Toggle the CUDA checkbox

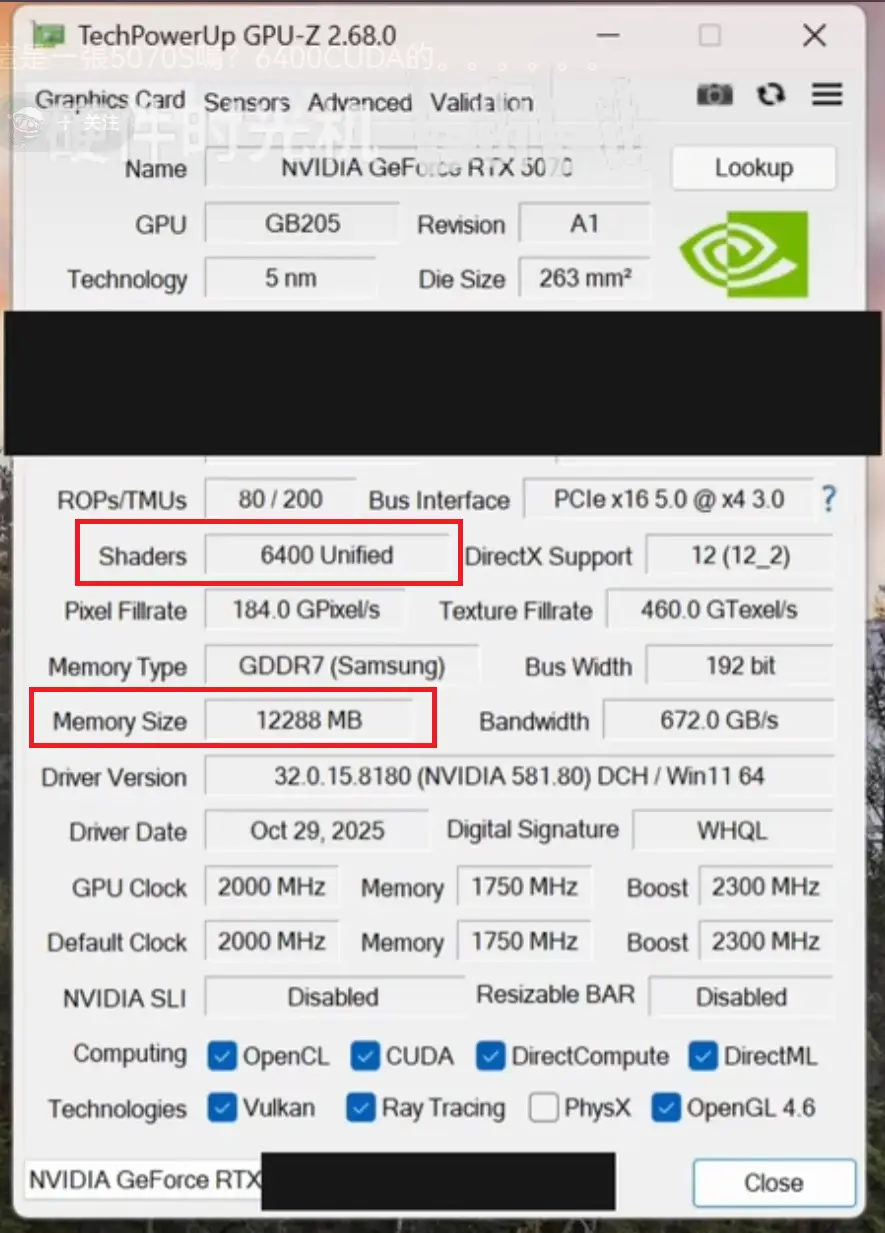click(365, 1056)
